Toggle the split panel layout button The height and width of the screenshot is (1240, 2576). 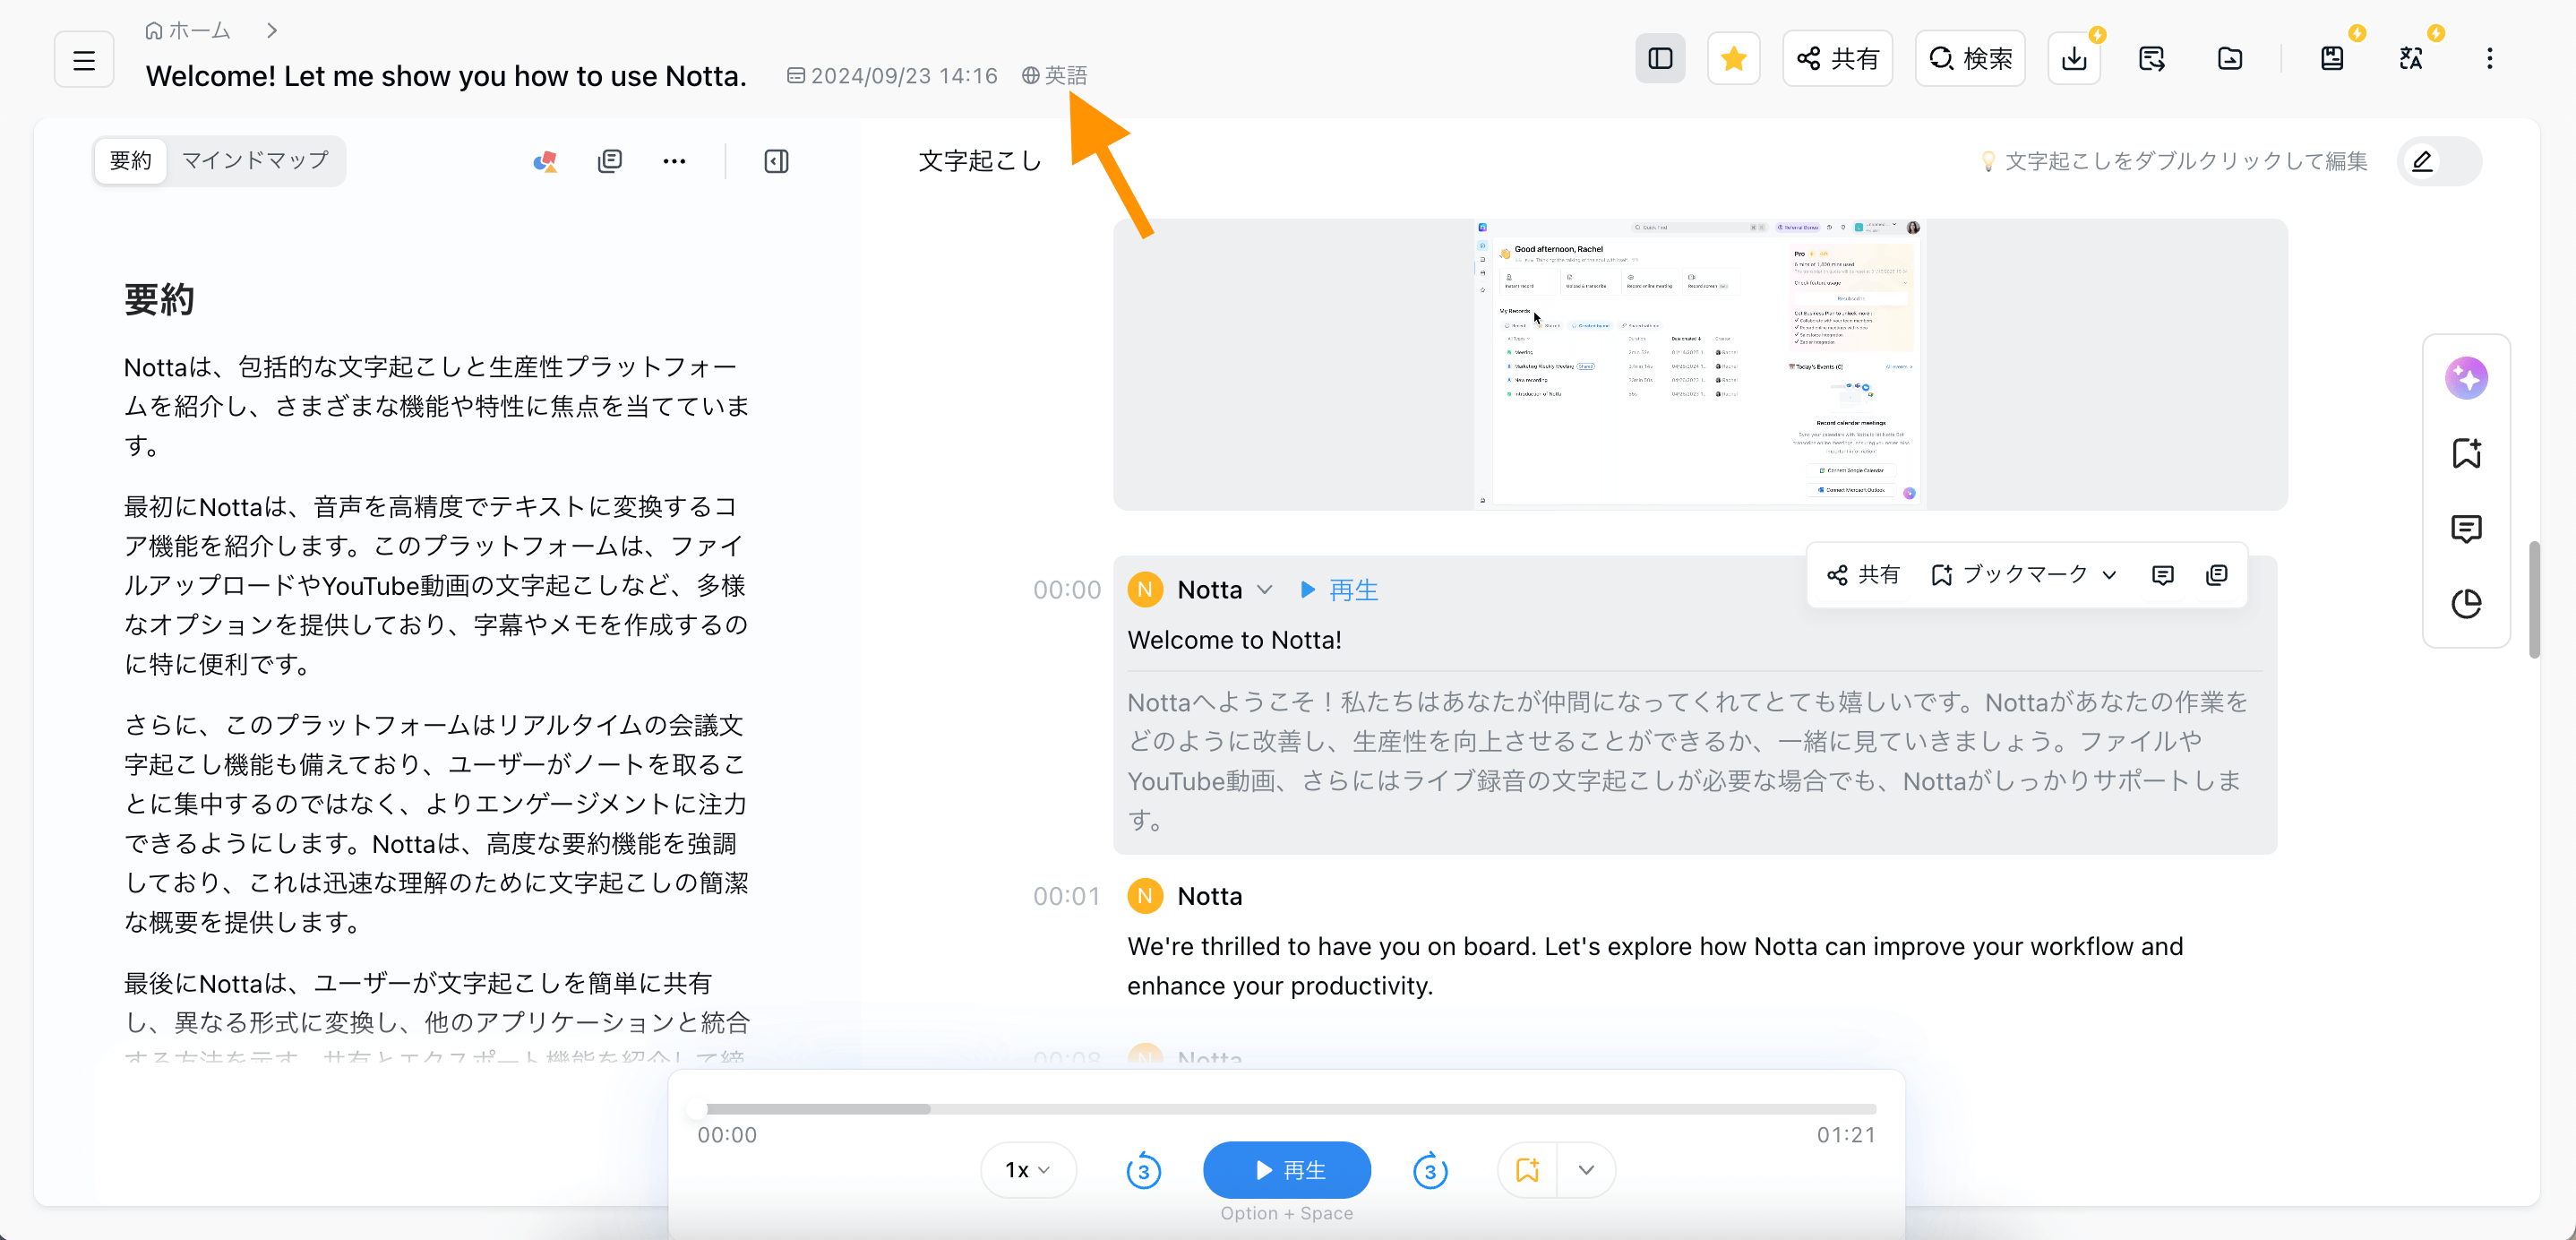[x=1660, y=58]
